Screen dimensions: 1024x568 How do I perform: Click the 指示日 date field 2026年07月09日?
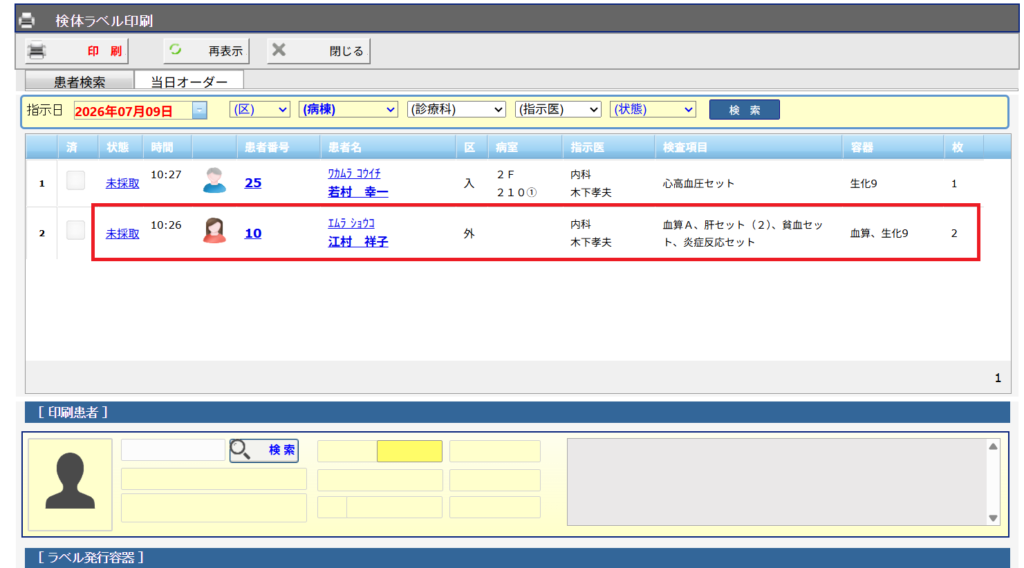[x=133, y=110]
